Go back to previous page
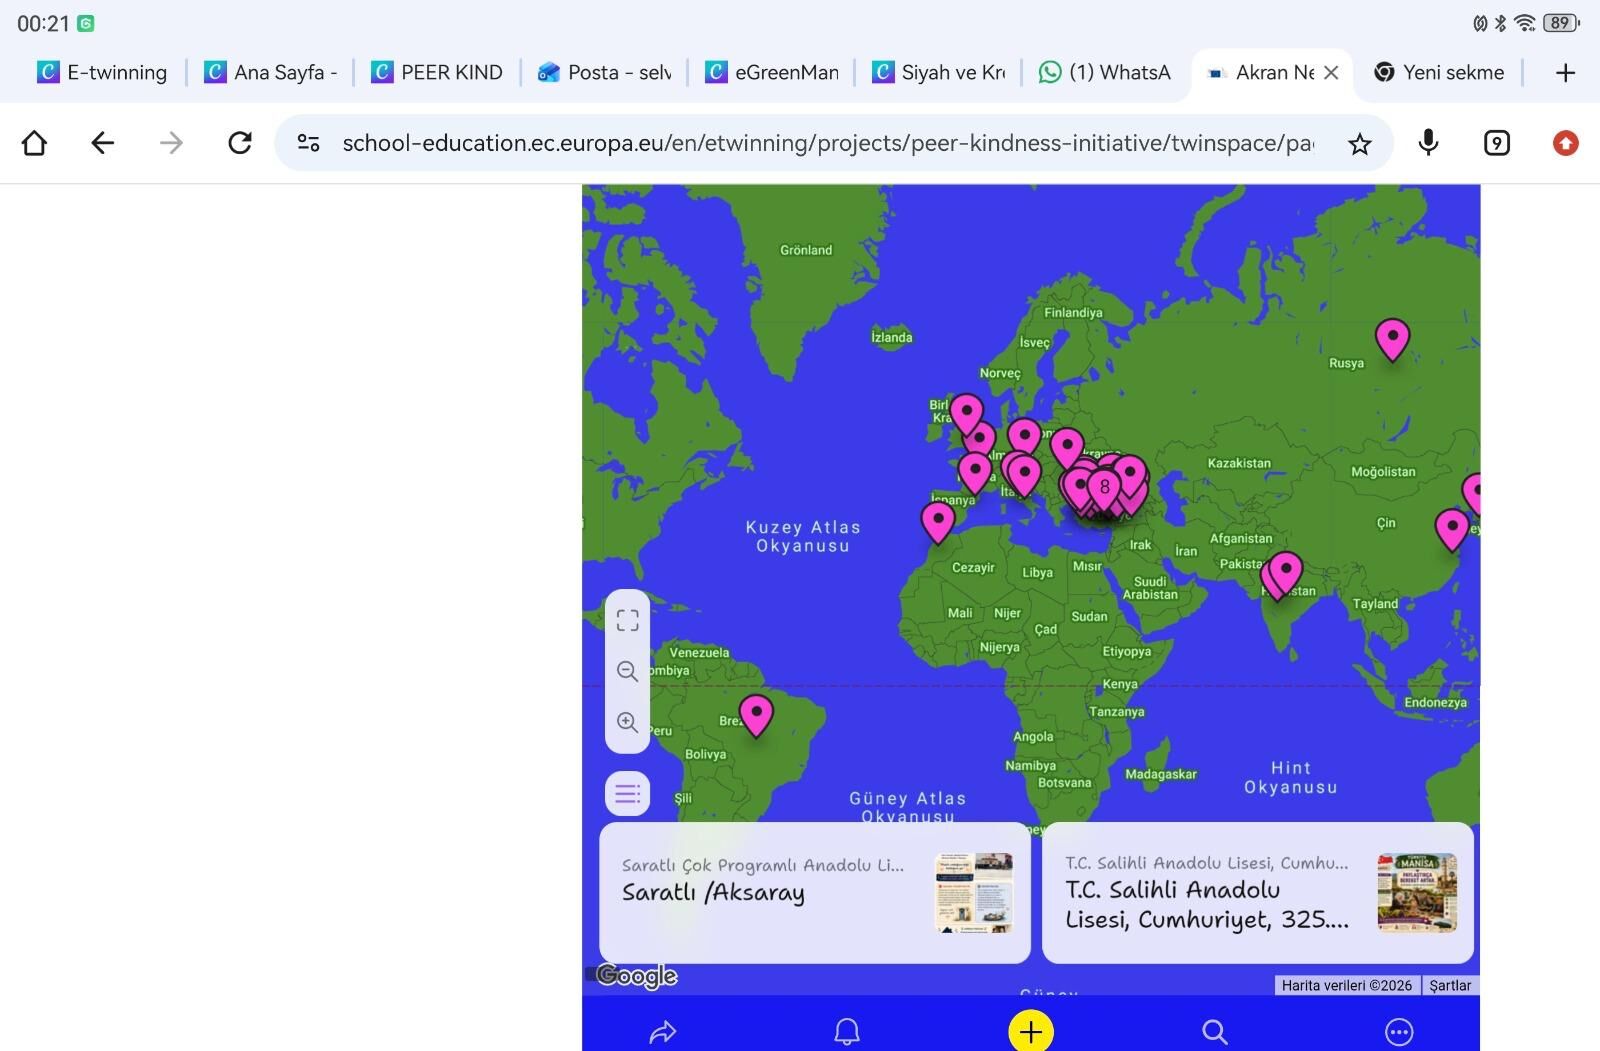 tap(102, 143)
